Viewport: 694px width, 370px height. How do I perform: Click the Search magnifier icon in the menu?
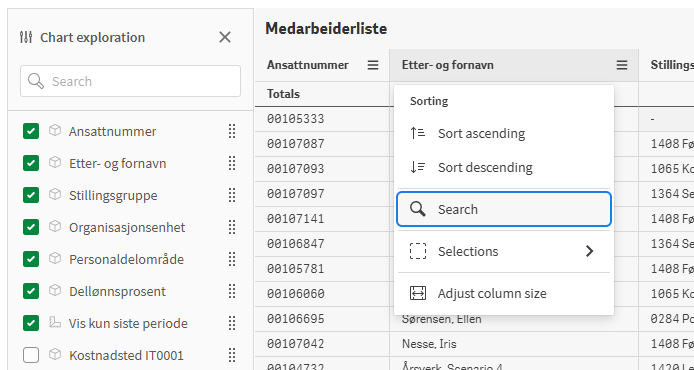(418, 209)
